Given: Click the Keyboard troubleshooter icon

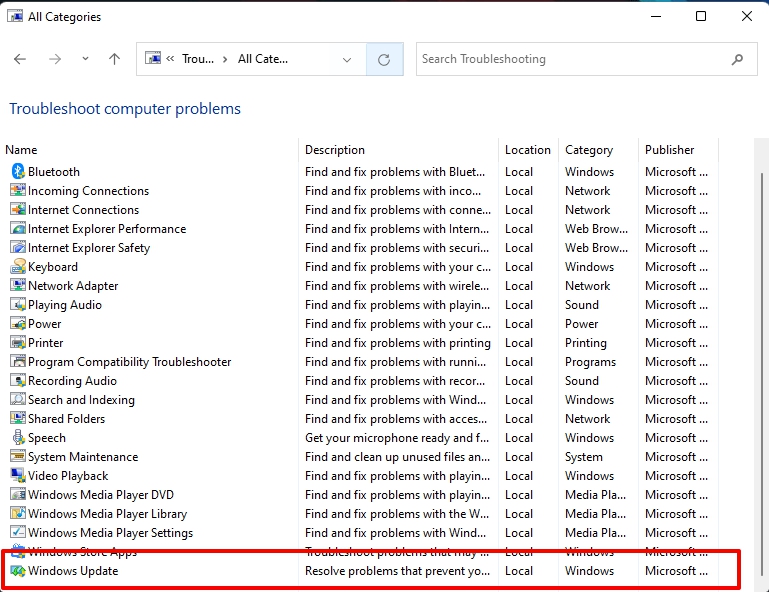Looking at the screenshot, I should [18, 266].
